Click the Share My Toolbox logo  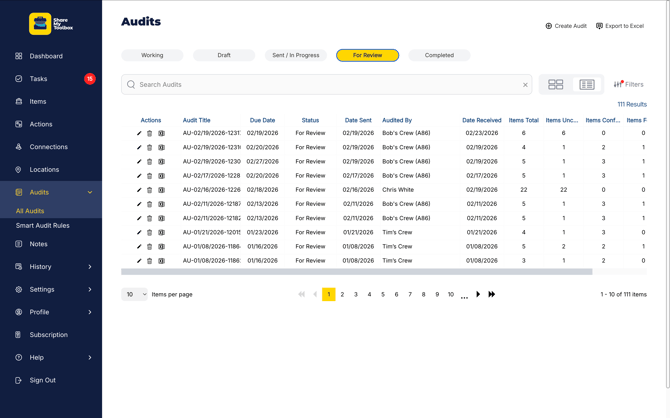51,24
